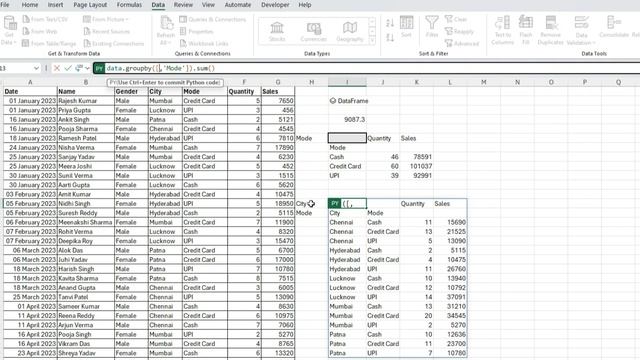Click the Credit Card total 101037
The height and width of the screenshot is (360, 640).
coord(416,166)
